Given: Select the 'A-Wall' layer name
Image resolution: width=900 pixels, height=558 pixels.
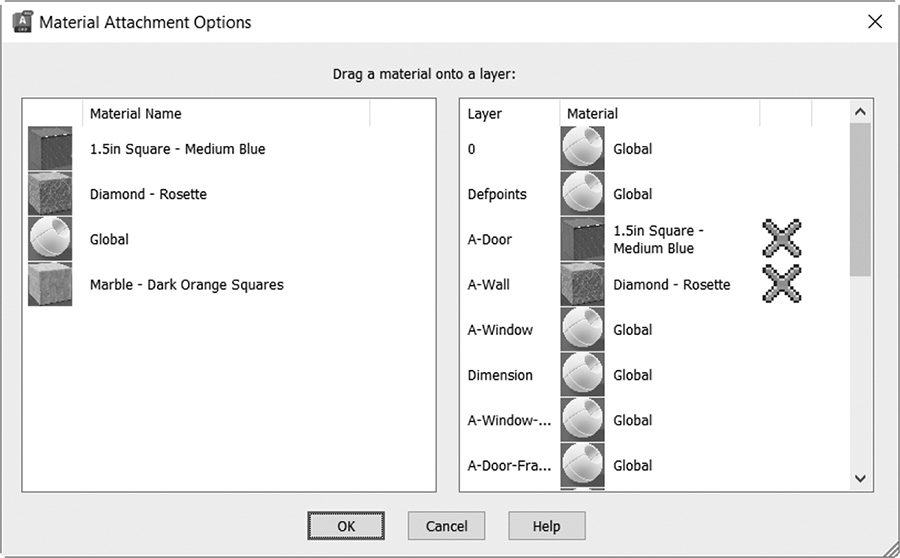Looking at the screenshot, I should 488,285.
